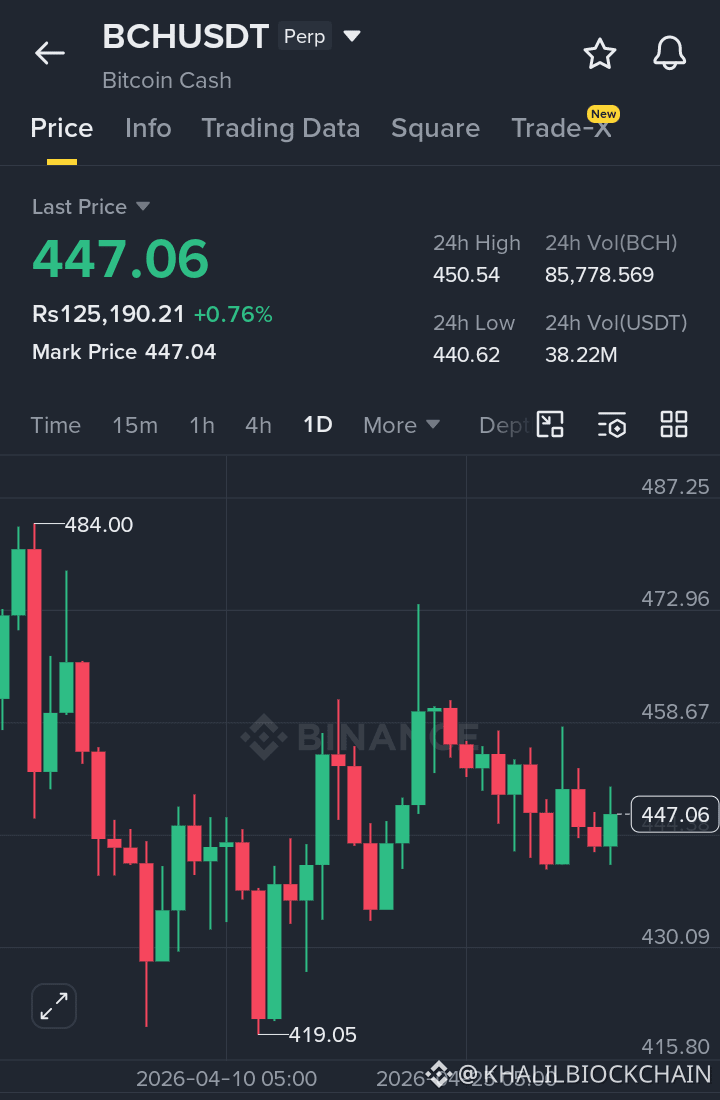
Task: Click the Bitcoin Cash subtitle
Action: click(x=167, y=81)
